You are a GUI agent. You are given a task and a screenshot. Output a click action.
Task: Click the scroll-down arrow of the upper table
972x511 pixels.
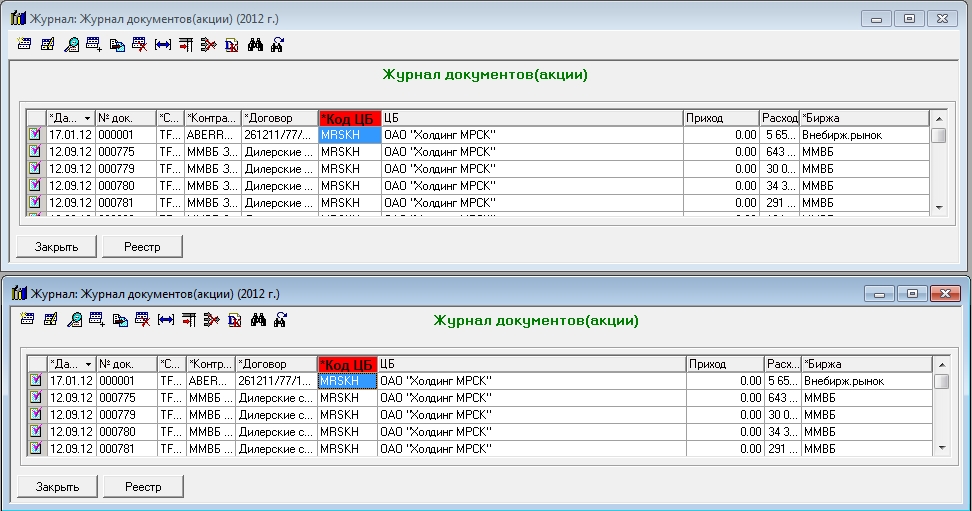938,205
